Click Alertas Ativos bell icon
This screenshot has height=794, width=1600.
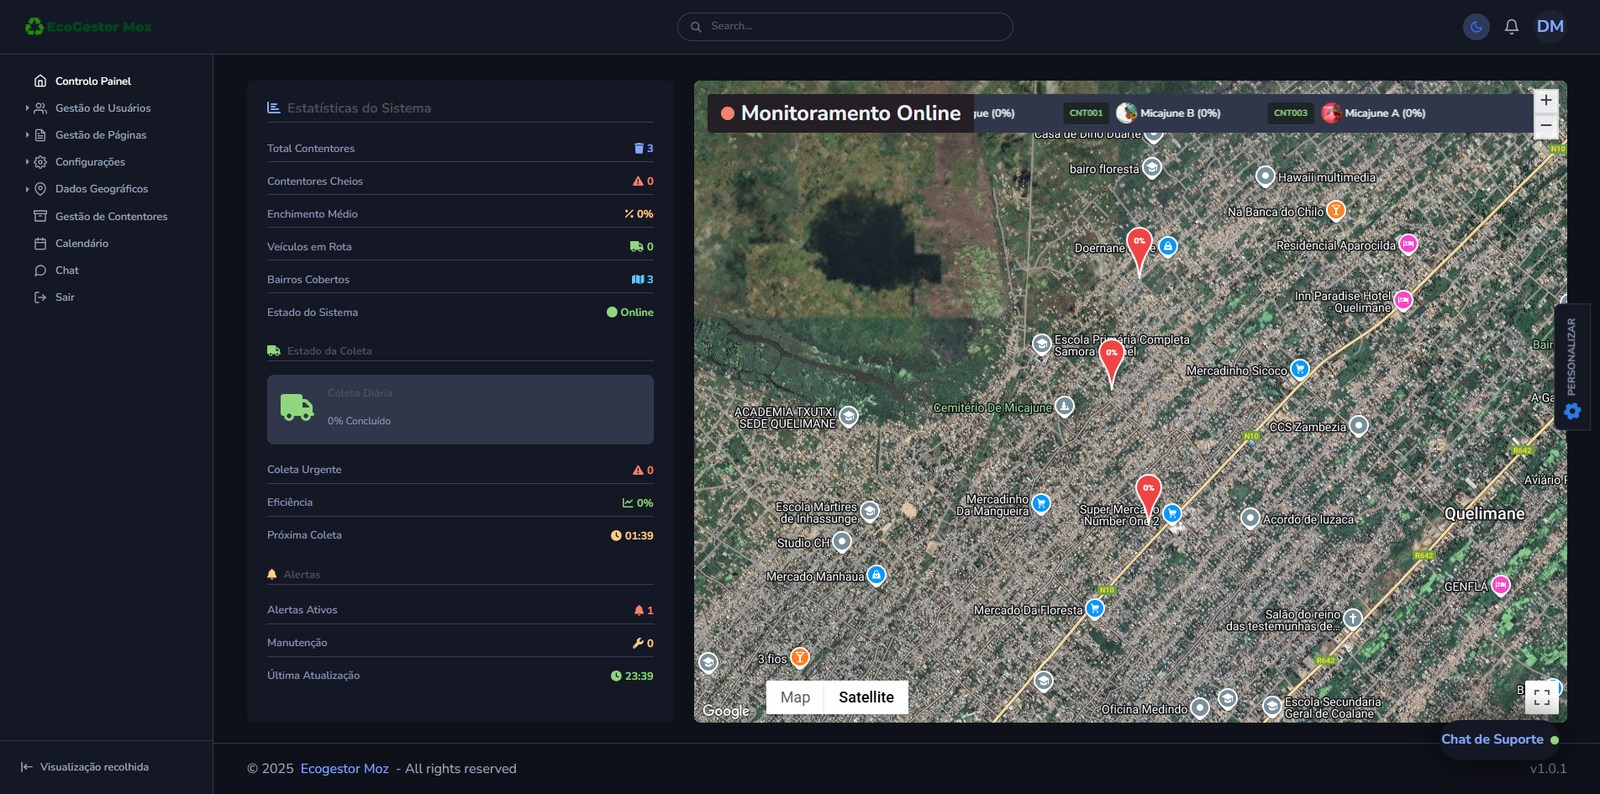639,610
